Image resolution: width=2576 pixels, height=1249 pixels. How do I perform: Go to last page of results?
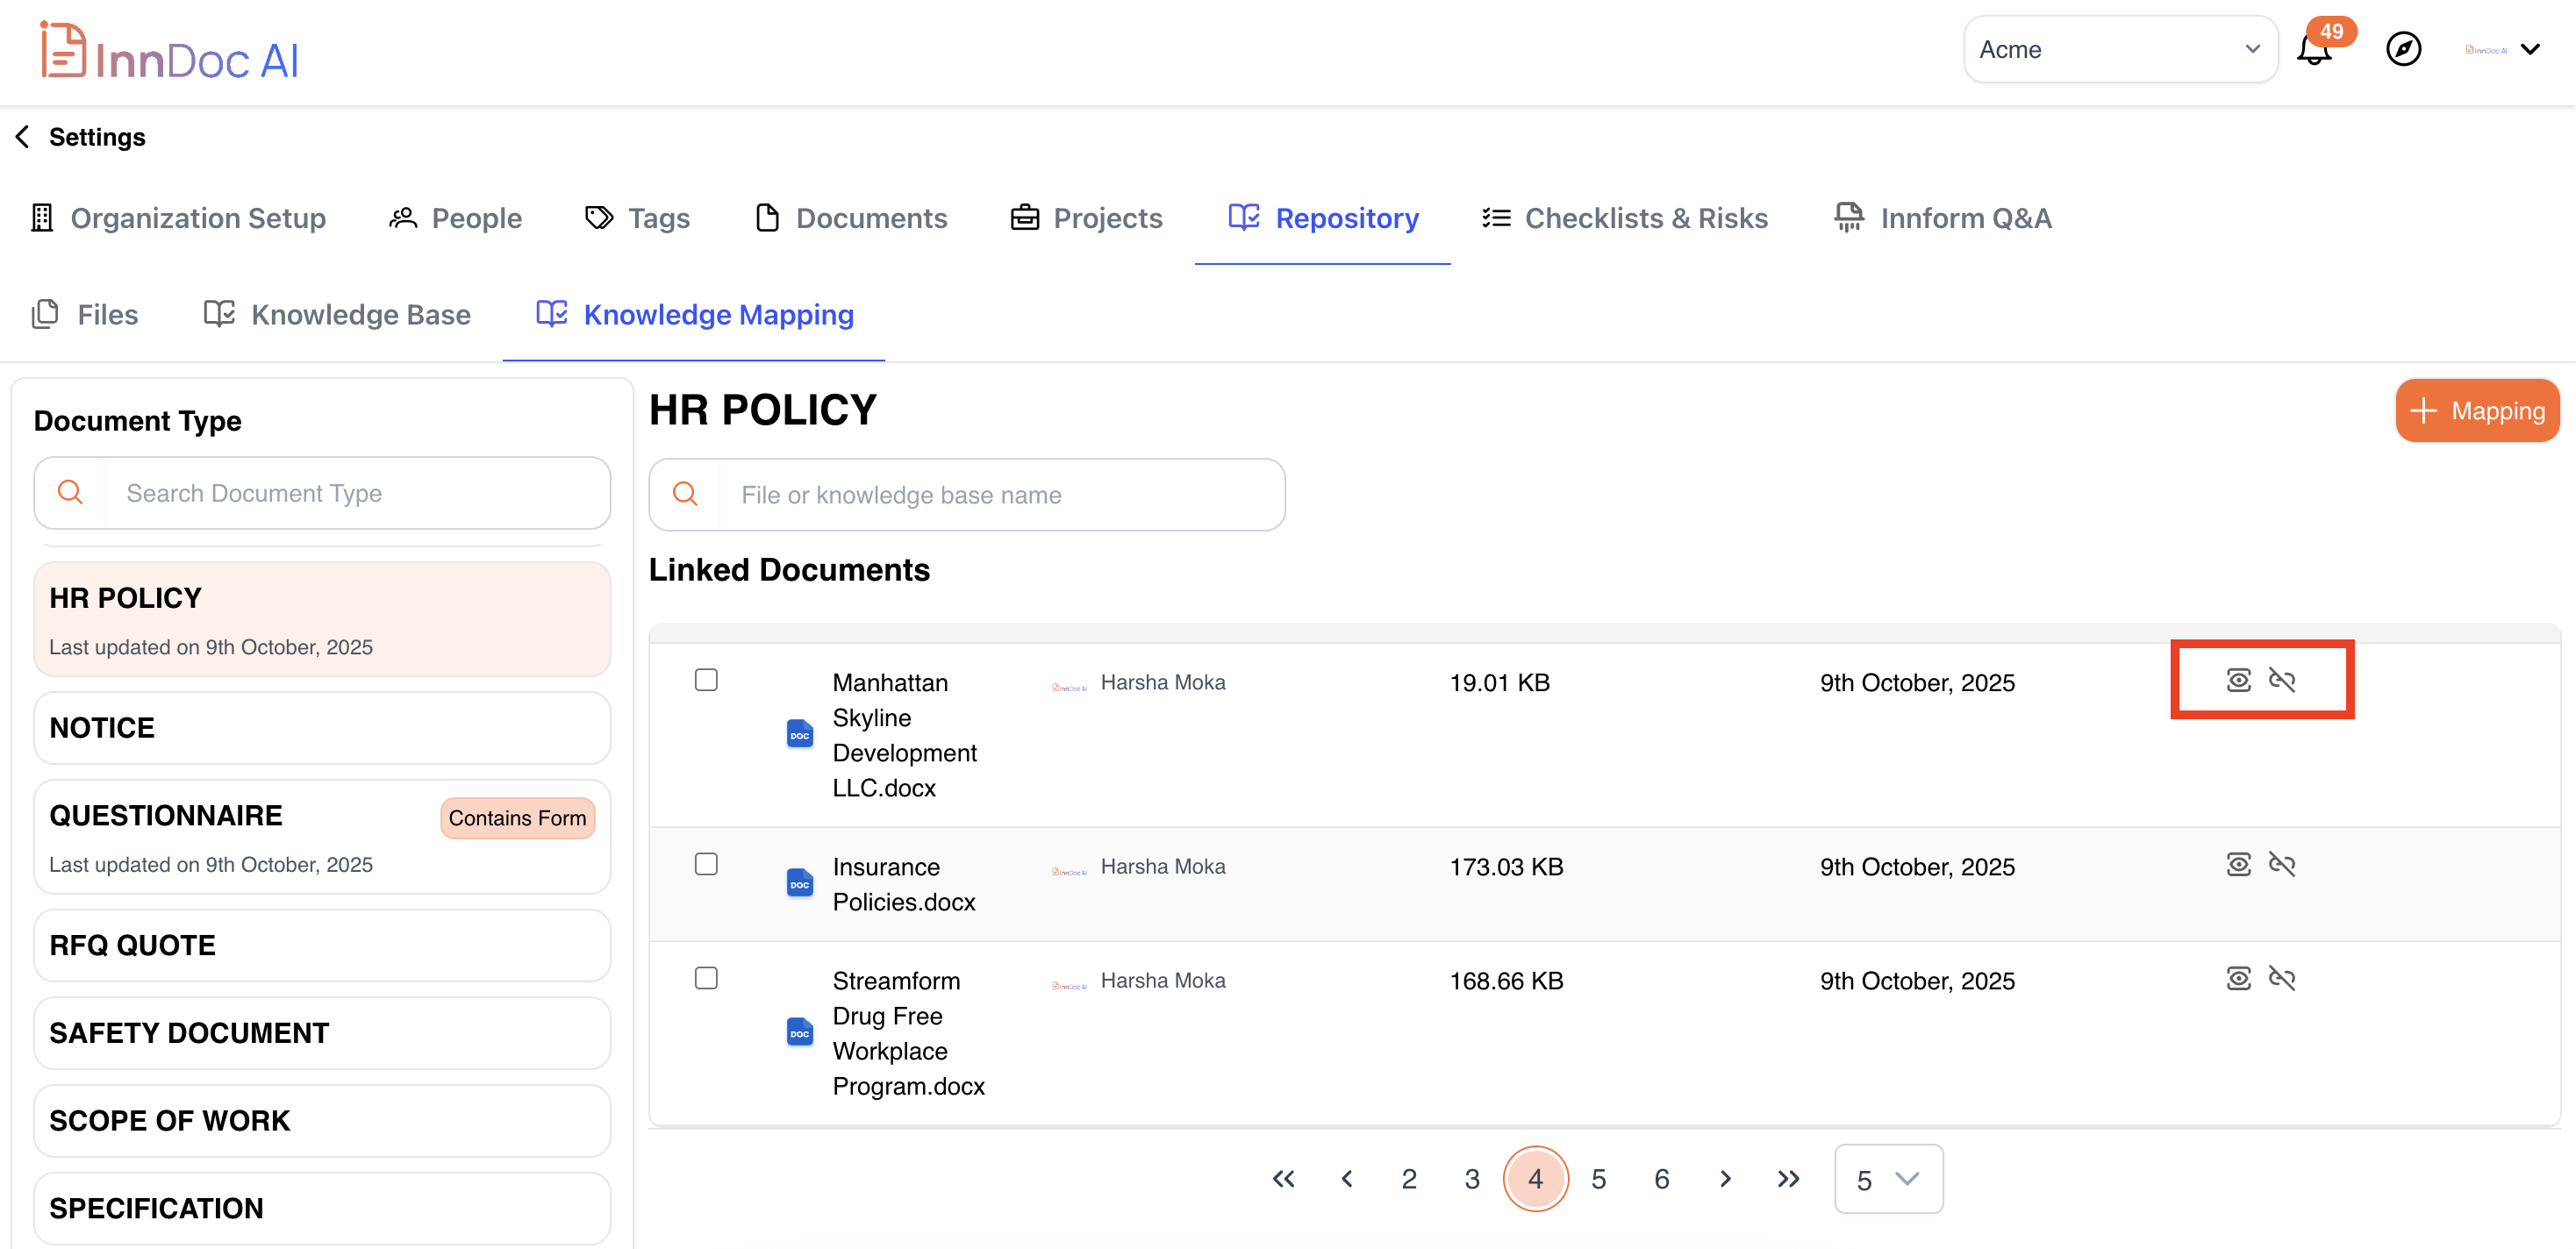[x=1788, y=1179]
